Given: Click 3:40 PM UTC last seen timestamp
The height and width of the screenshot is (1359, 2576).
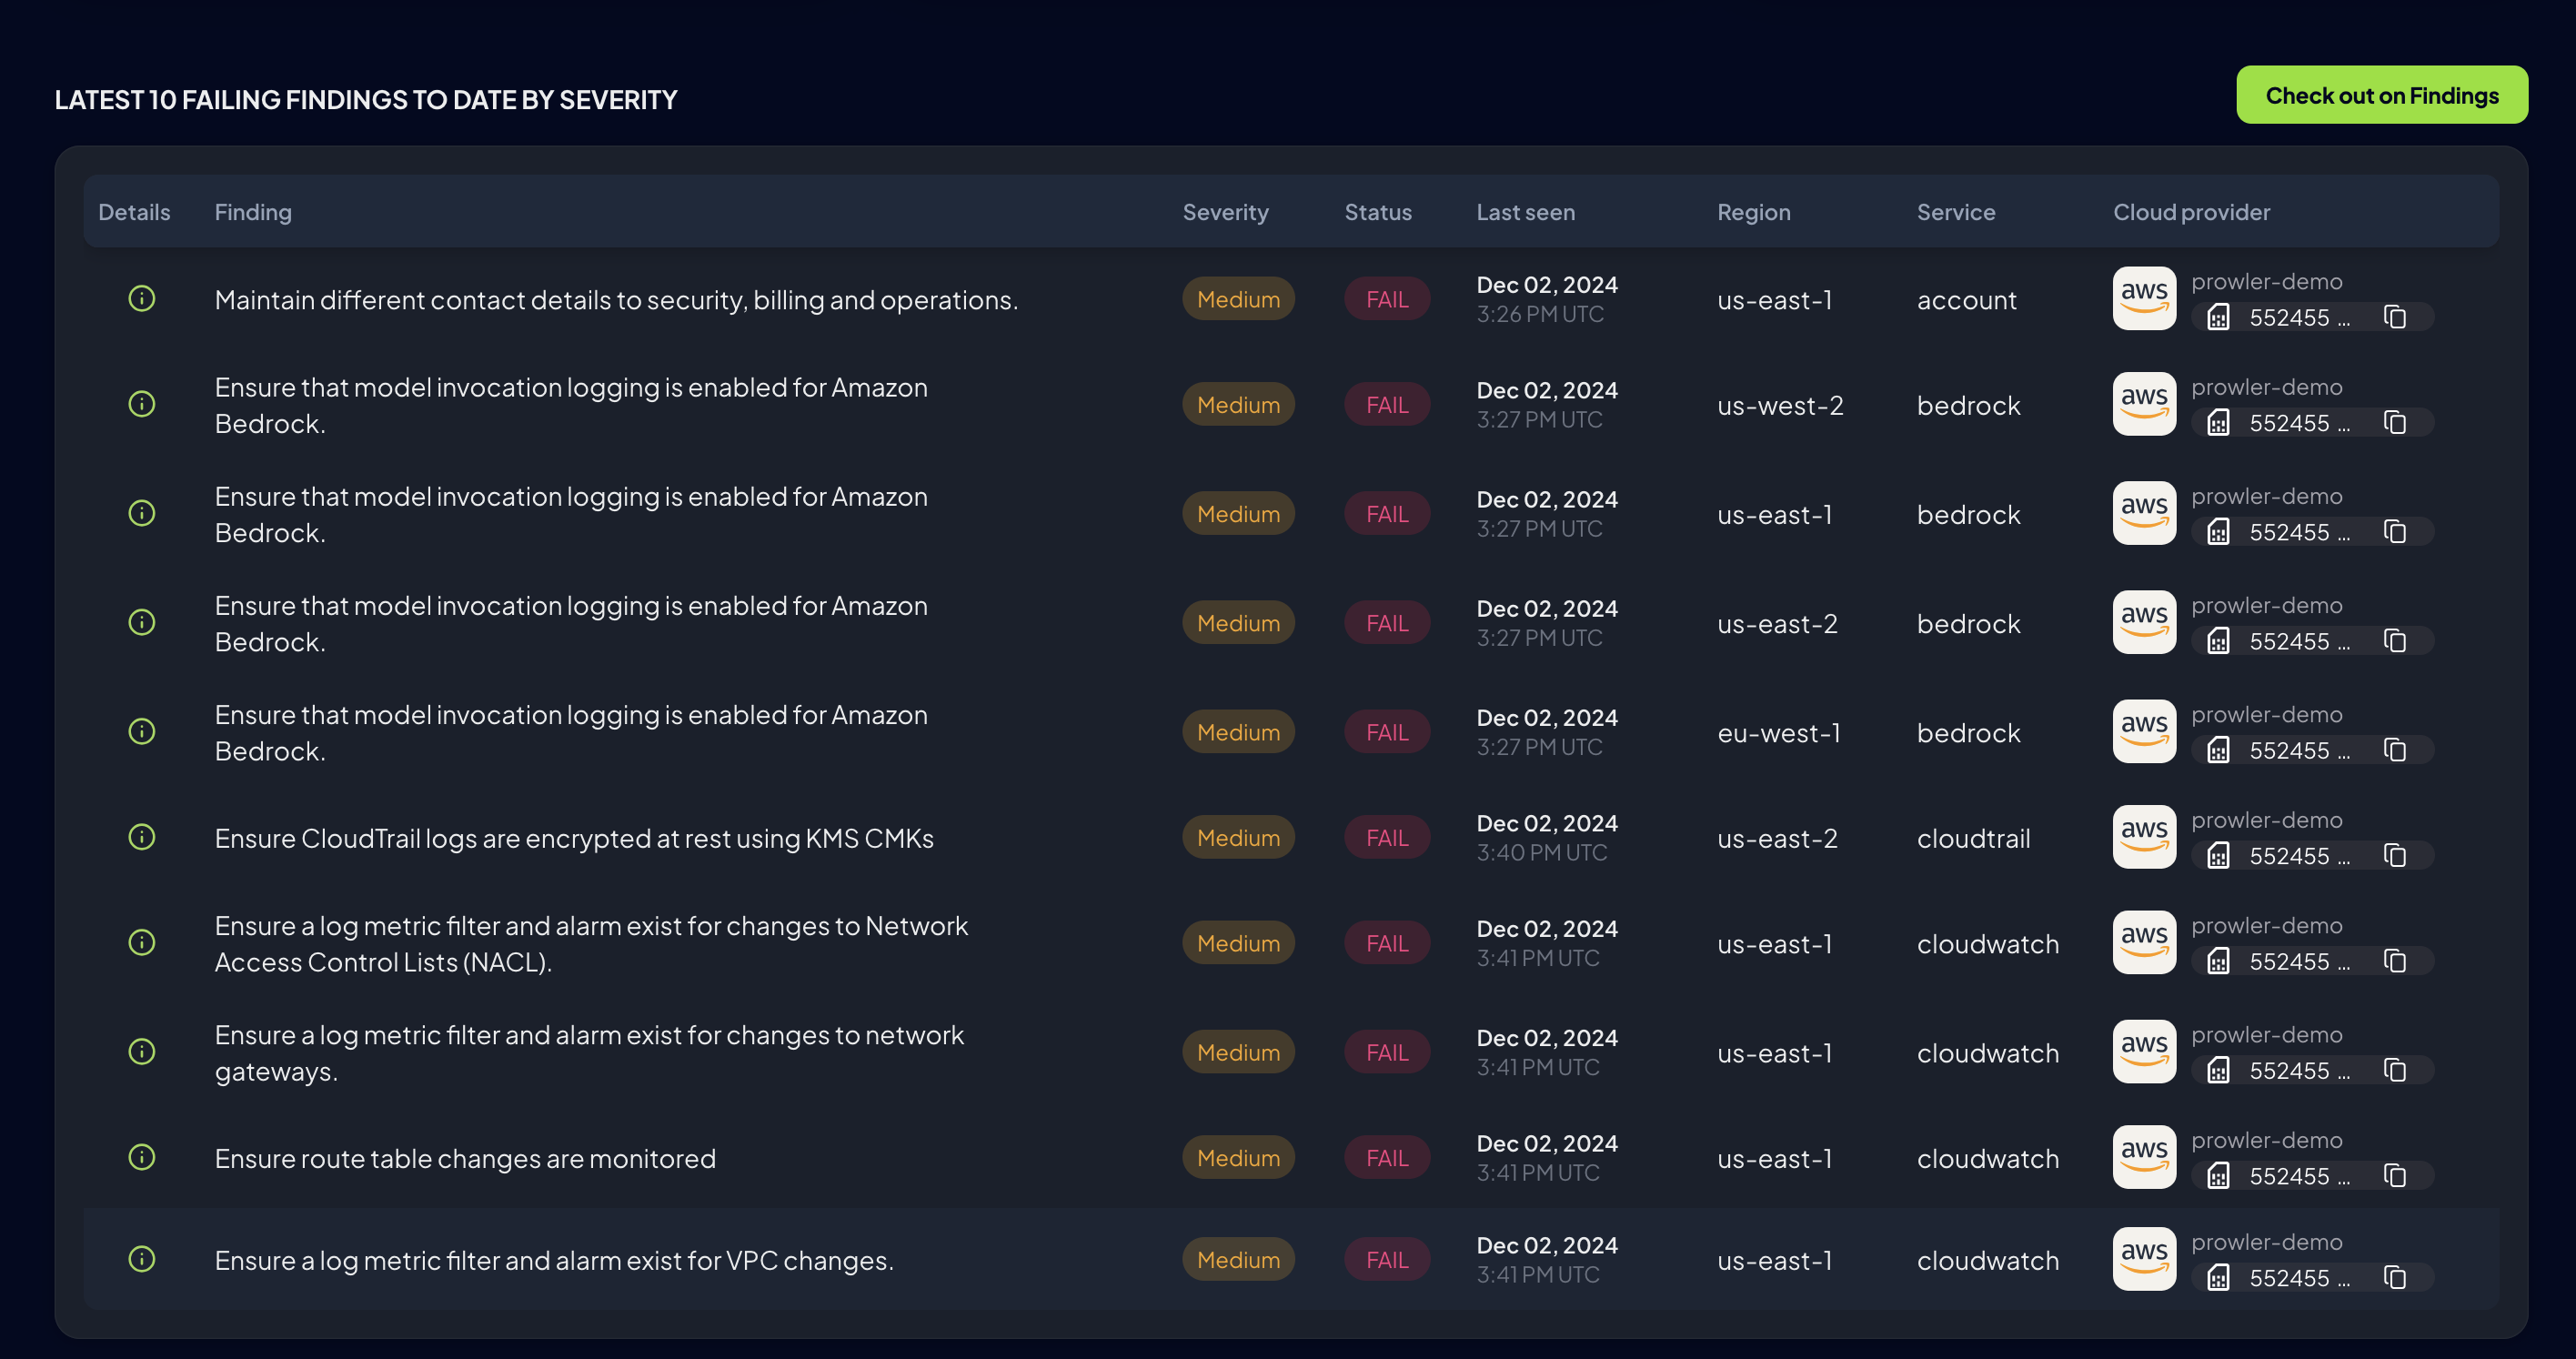Looking at the screenshot, I should [x=1542, y=852].
